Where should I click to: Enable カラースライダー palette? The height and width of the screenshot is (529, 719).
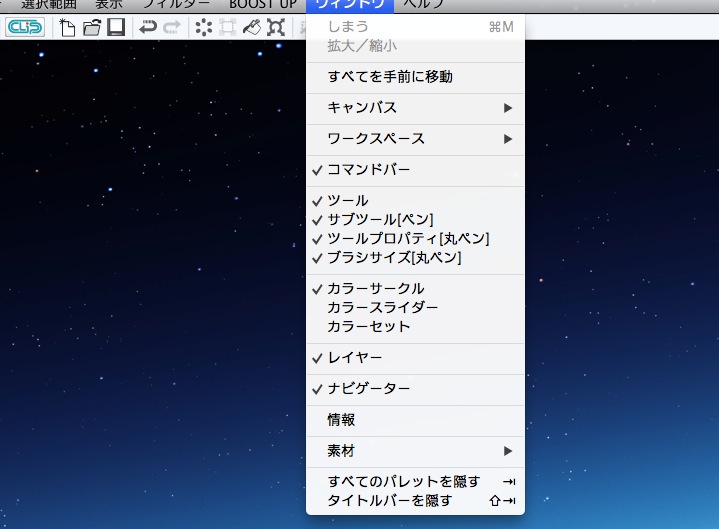pyautogui.click(x=415, y=308)
